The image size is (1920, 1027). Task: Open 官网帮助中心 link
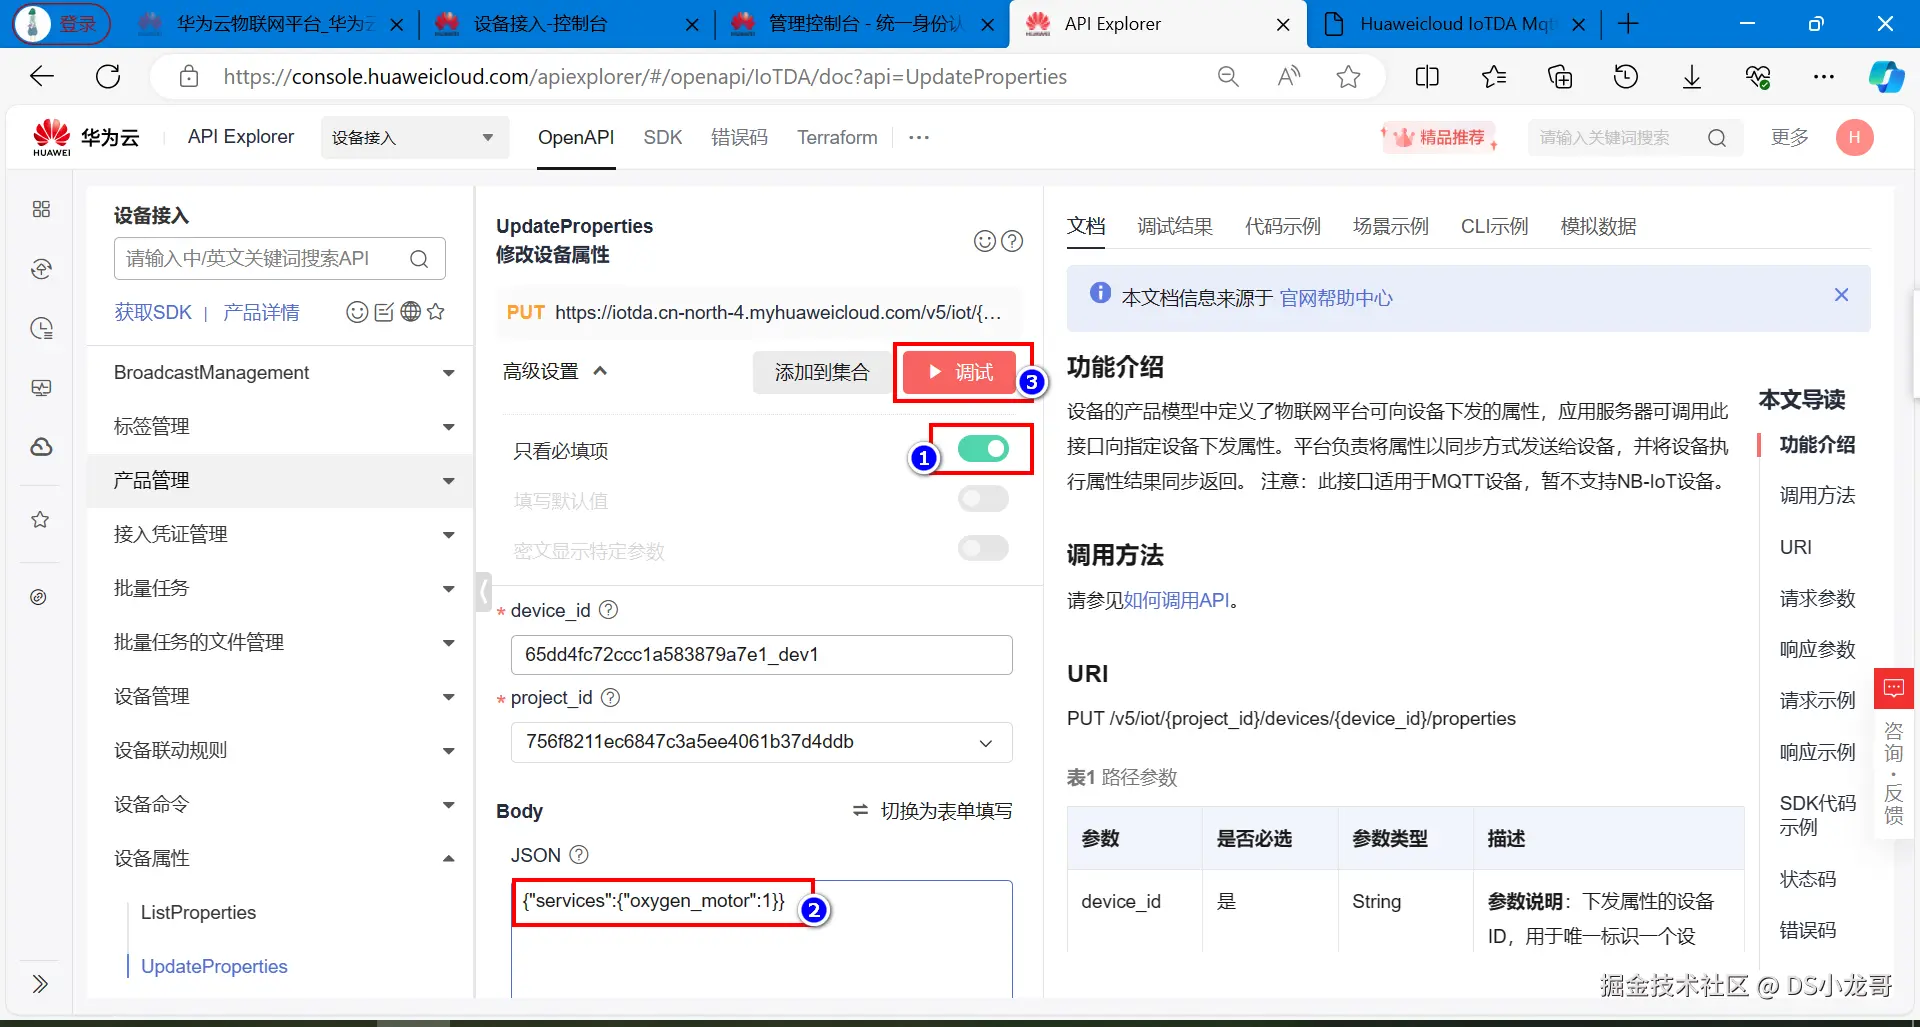click(x=1336, y=298)
